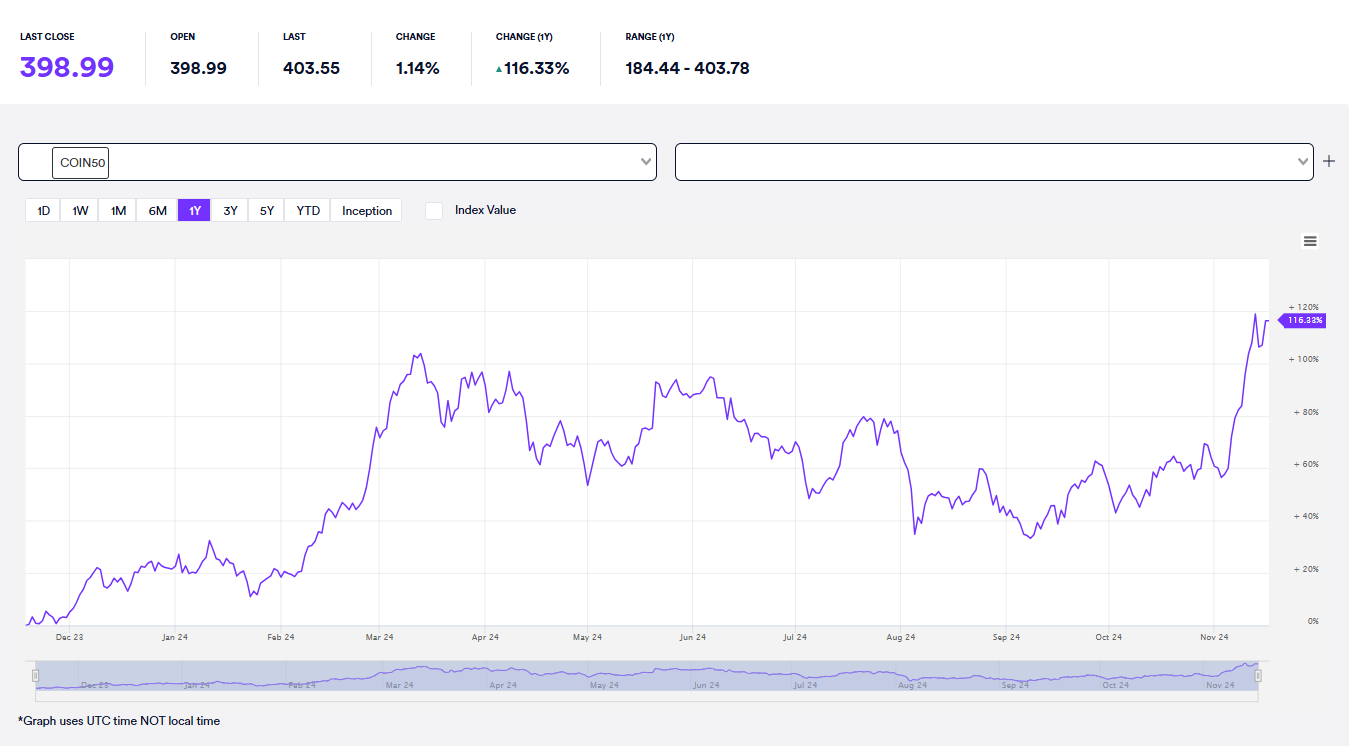Click the active 1Y range button
The height and width of the screenshot is (746, 1349).
[194, 211]
